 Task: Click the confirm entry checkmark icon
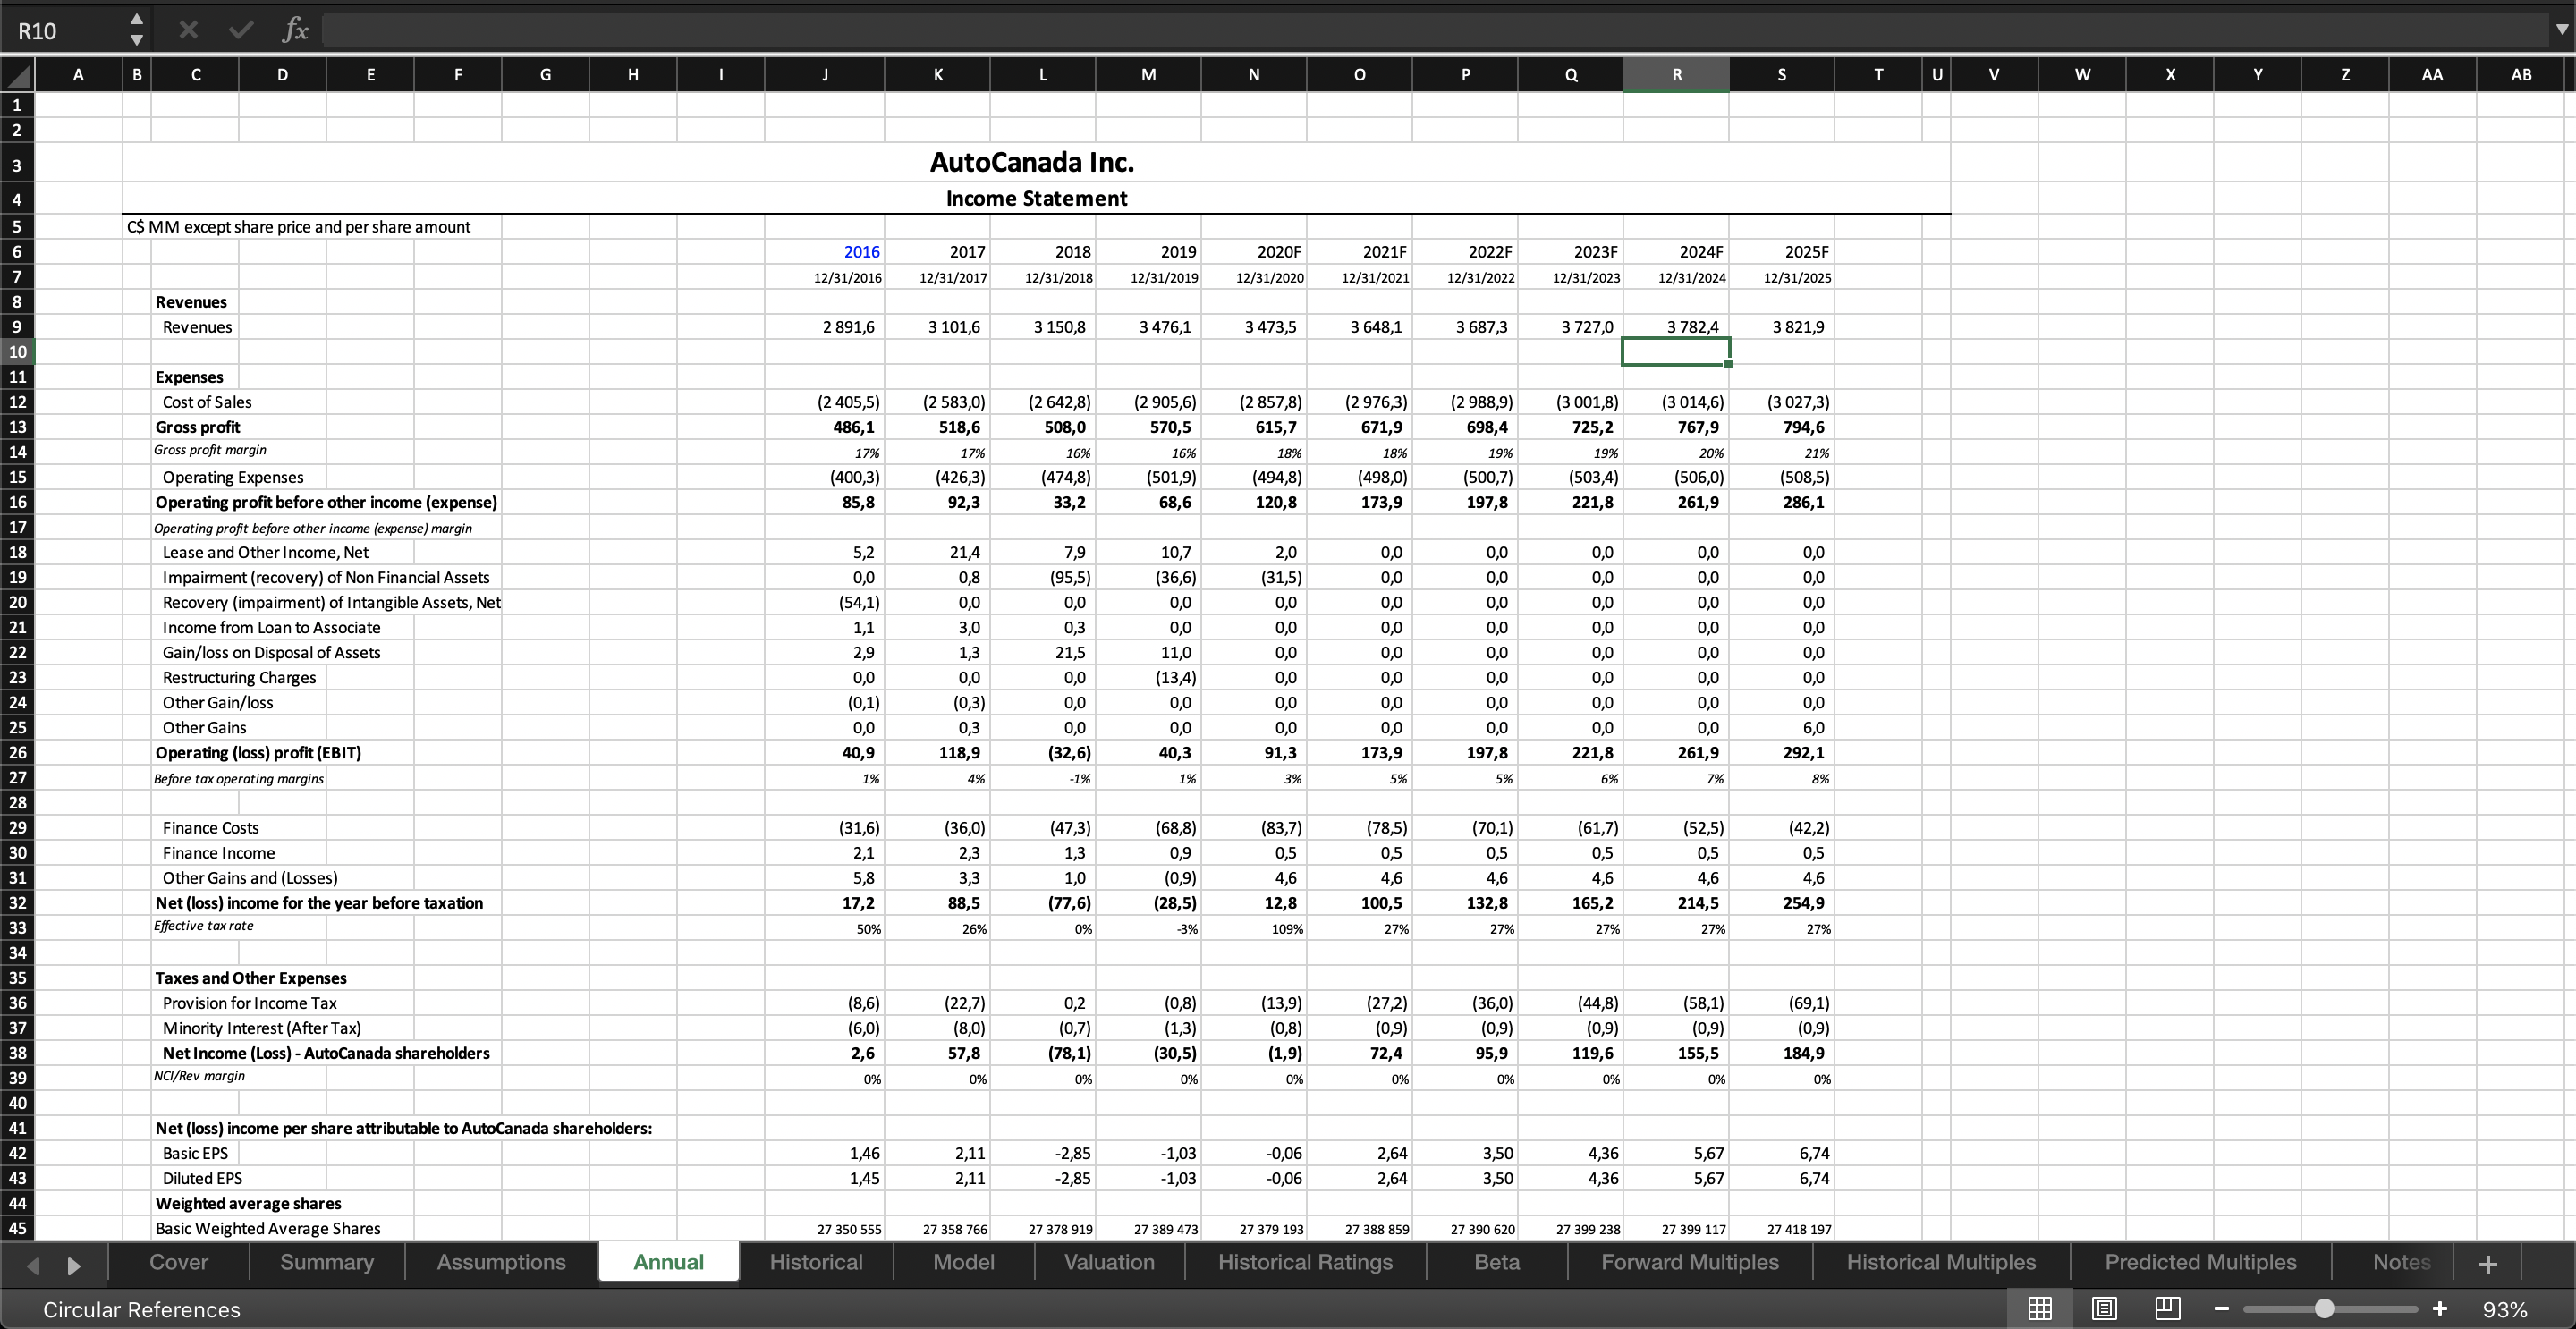pyautogui.click(x=240, y=30)
